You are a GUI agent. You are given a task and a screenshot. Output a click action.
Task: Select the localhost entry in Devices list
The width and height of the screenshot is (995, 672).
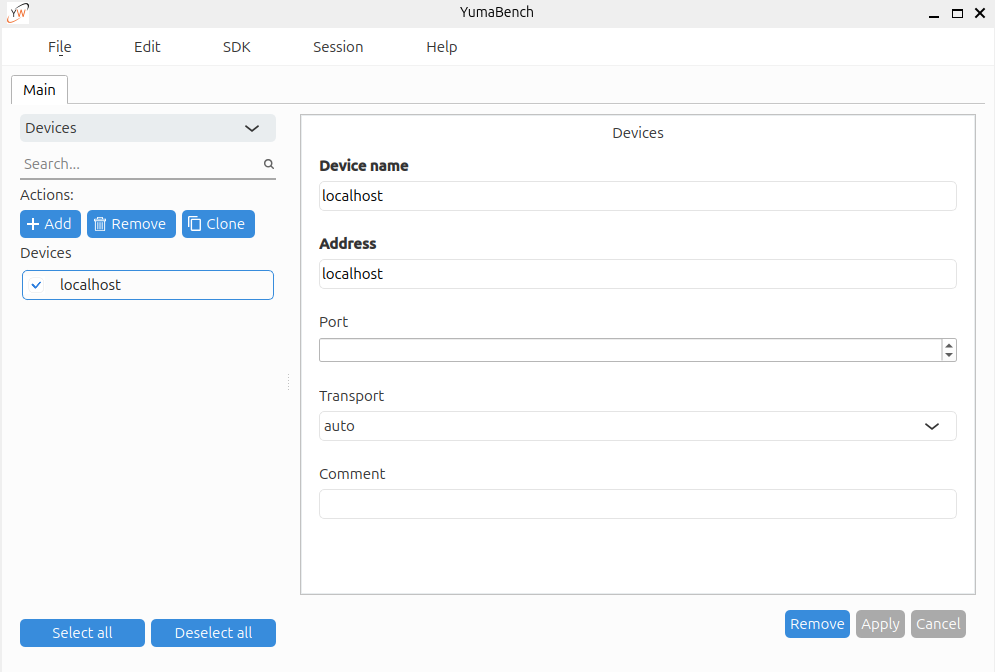tap(148, 285)
